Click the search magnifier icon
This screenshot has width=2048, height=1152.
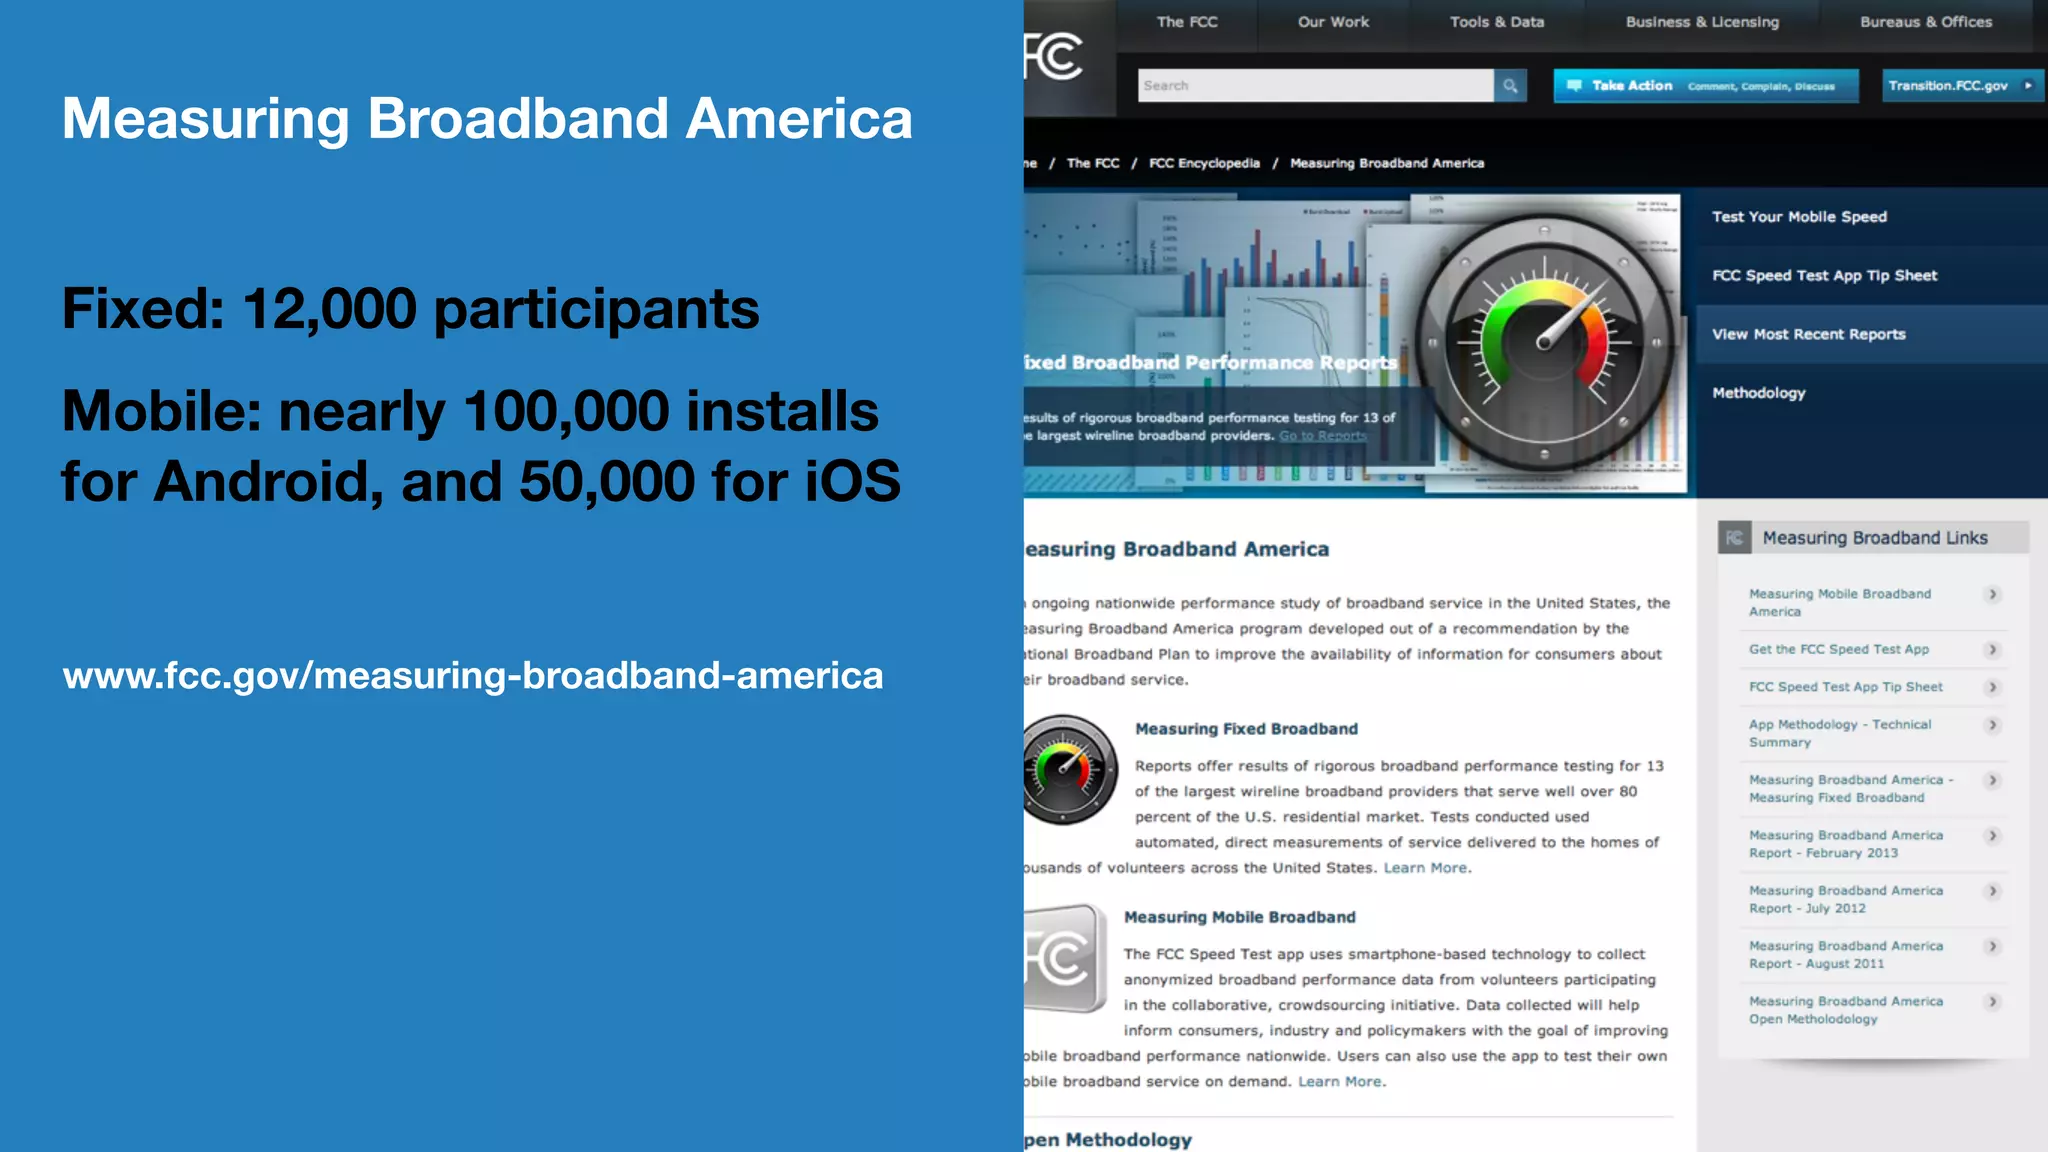tap(1510, 86)
